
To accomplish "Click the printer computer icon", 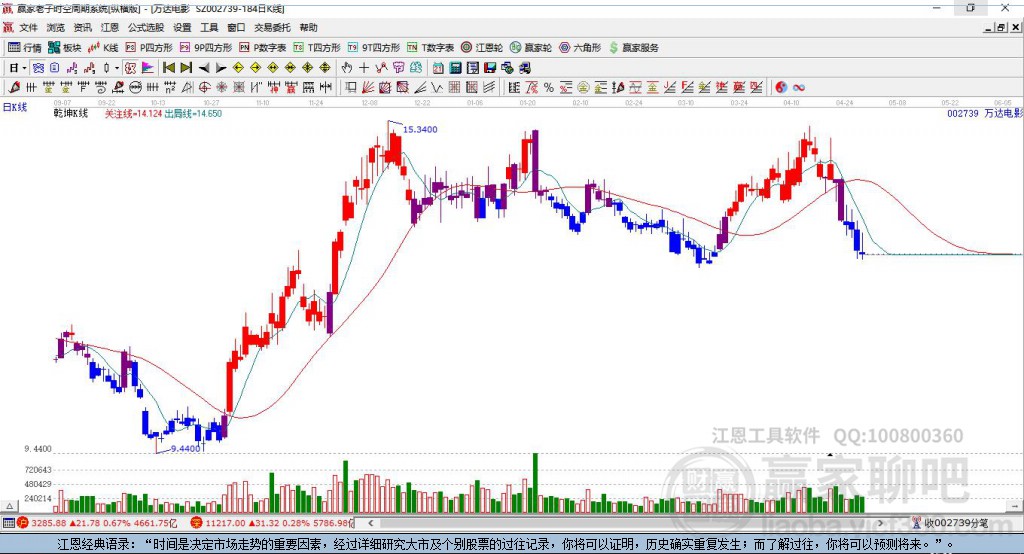I will pos(524,68).
